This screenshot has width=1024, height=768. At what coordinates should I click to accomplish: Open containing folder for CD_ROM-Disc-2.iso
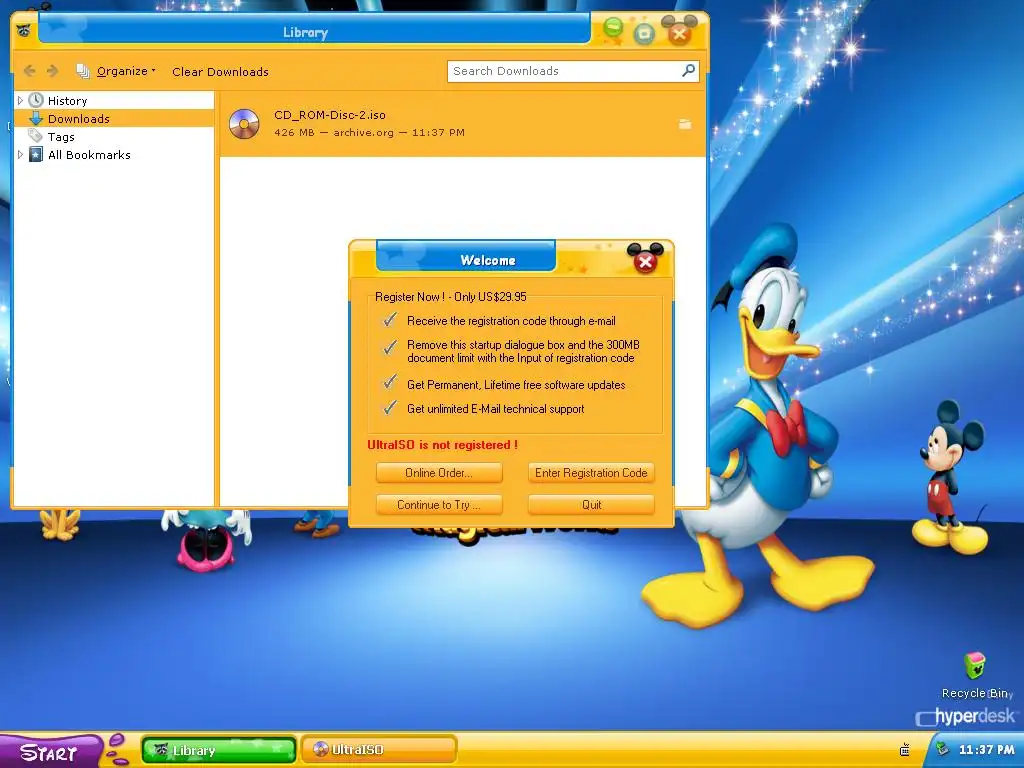tap(684, 124)
